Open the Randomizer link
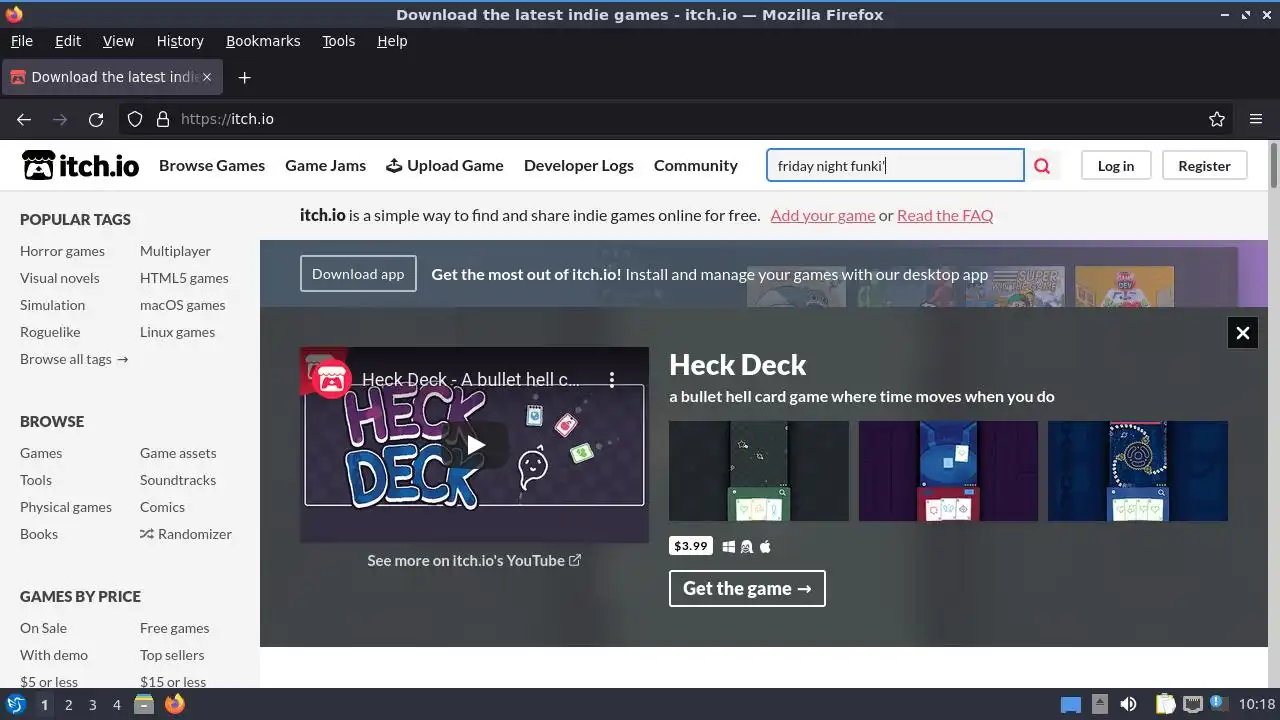Image resolution: width=1280 pixels, height=720 pixels. pos(186,534)
